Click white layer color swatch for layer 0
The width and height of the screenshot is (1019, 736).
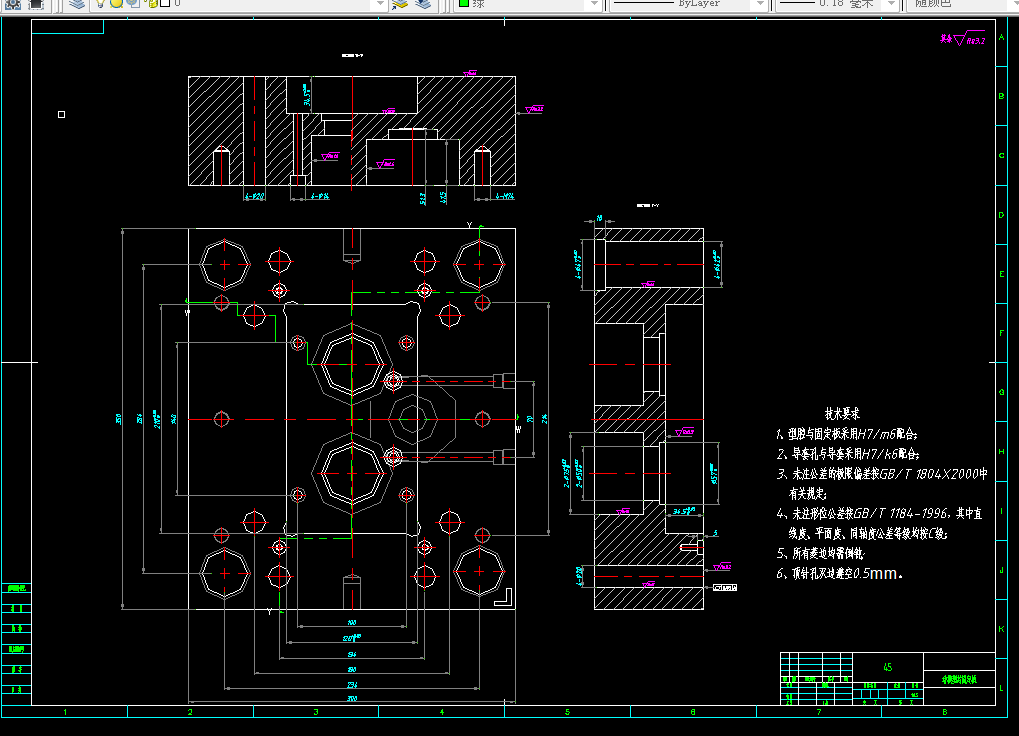(x=165, y=3)
